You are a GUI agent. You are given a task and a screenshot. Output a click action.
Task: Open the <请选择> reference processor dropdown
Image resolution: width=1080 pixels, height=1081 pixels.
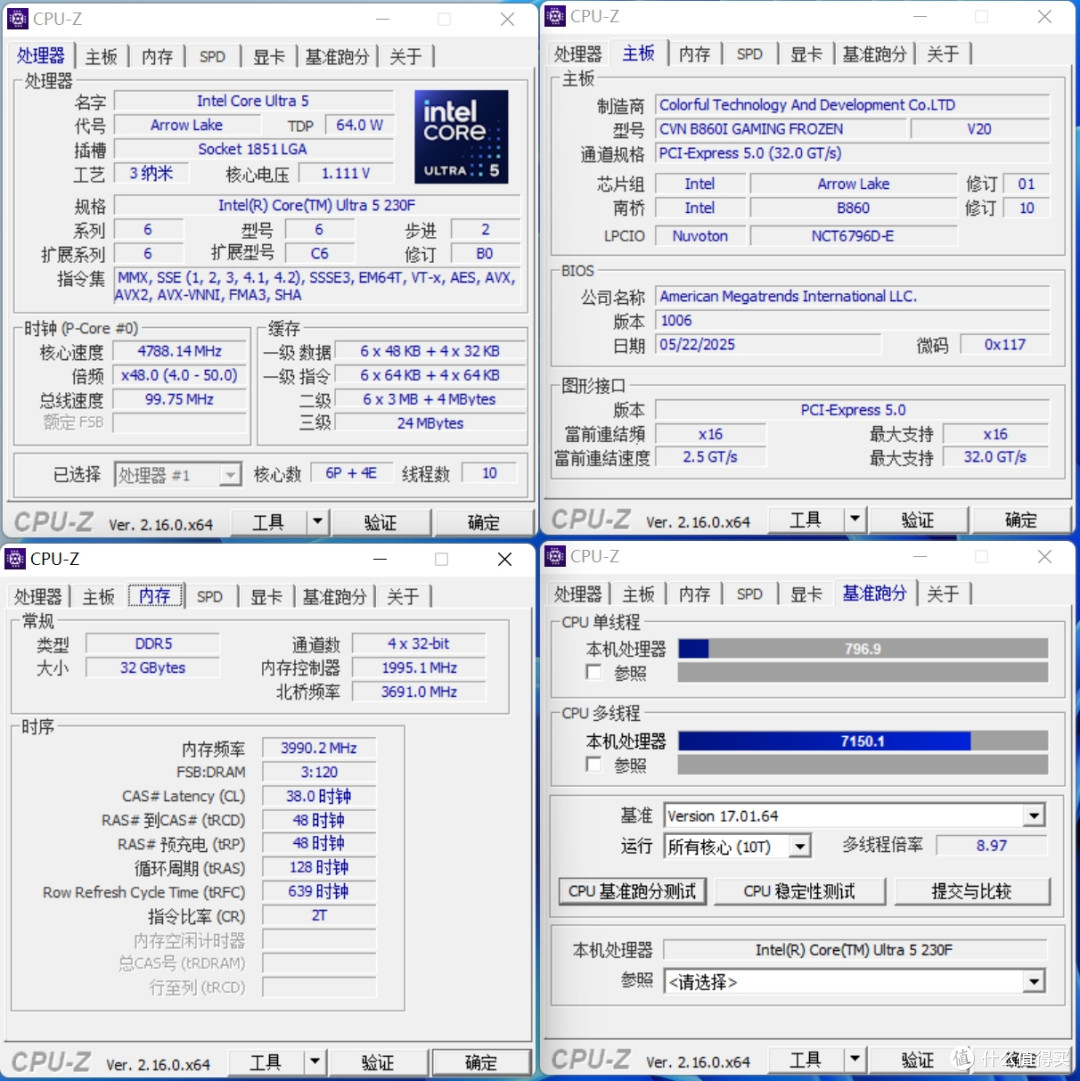coord(1033,982)
